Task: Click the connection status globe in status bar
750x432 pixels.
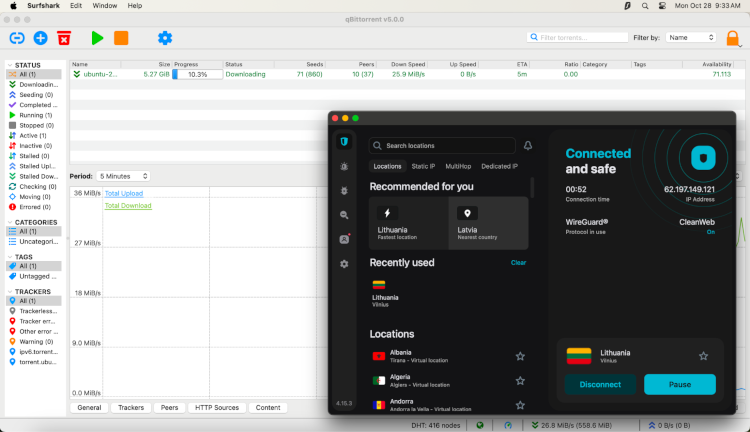Action: pyautogui.click(x=480, y=425)
